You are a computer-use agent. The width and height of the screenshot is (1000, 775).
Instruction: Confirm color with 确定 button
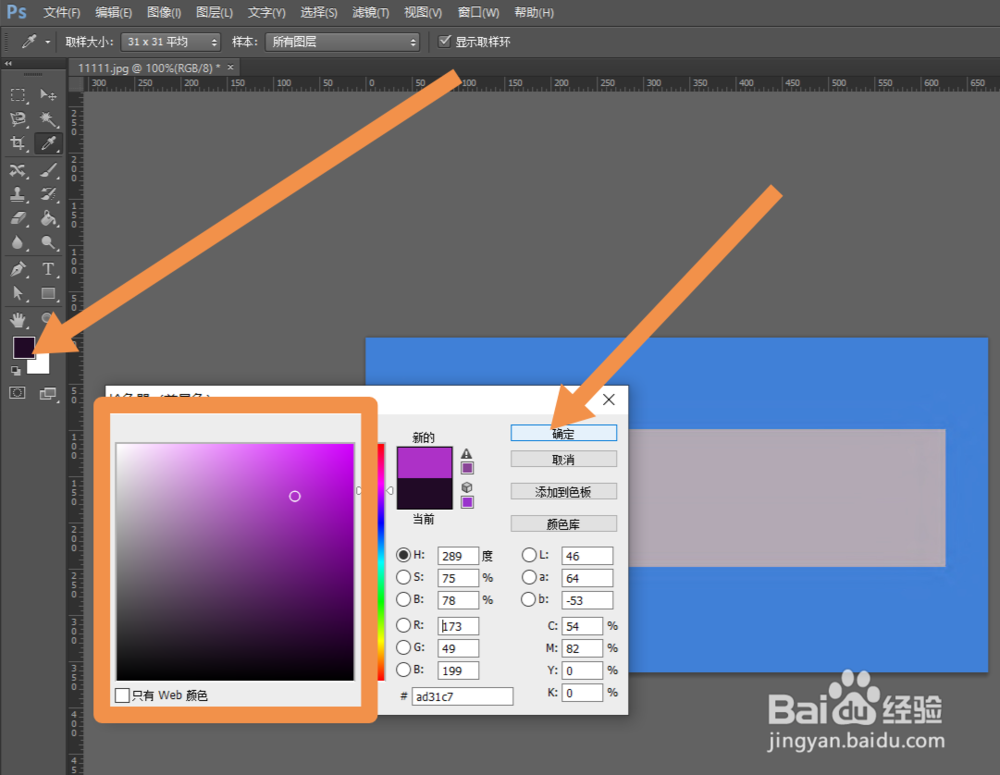[x=564, y=433]
